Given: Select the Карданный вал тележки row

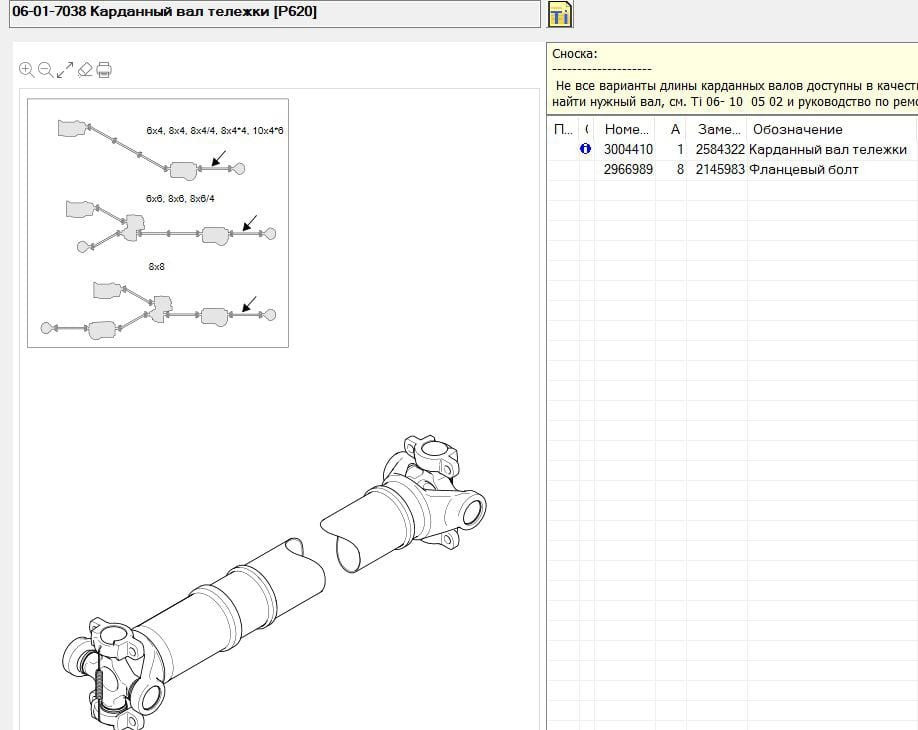Looking at the screenshot, I should pyautogui.click(x=827, y=149).
